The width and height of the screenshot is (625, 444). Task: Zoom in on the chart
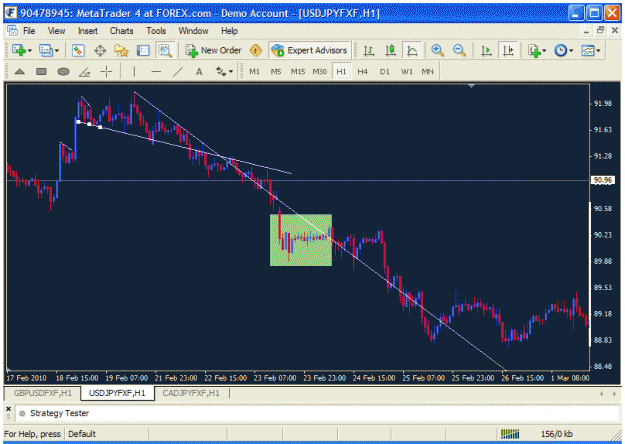438,51
